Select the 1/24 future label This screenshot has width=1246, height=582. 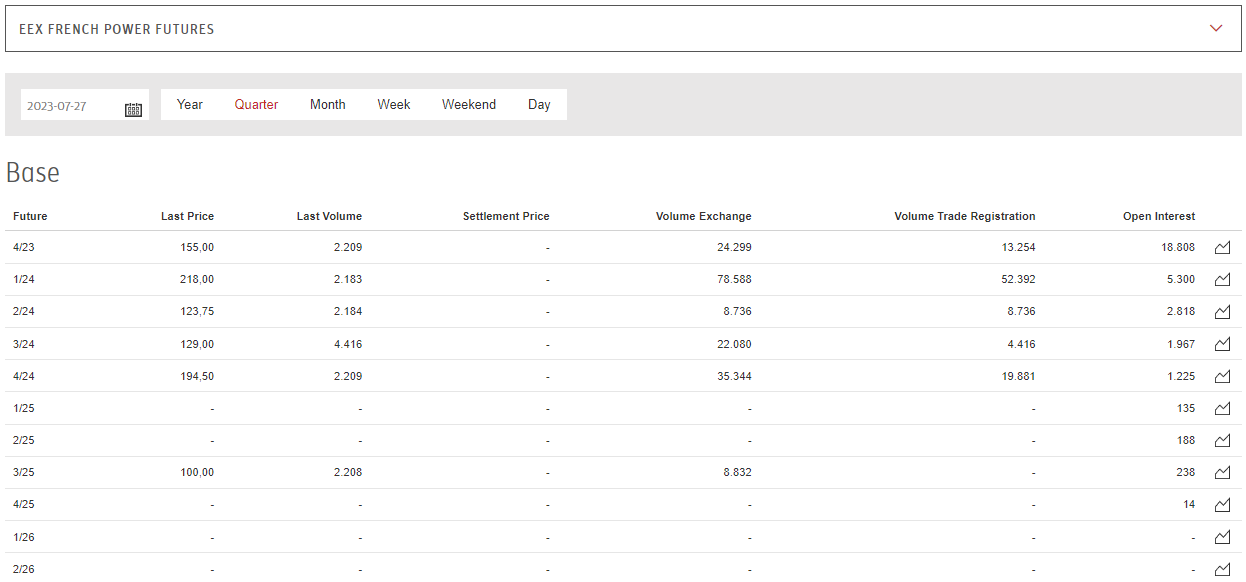(24, 279)
